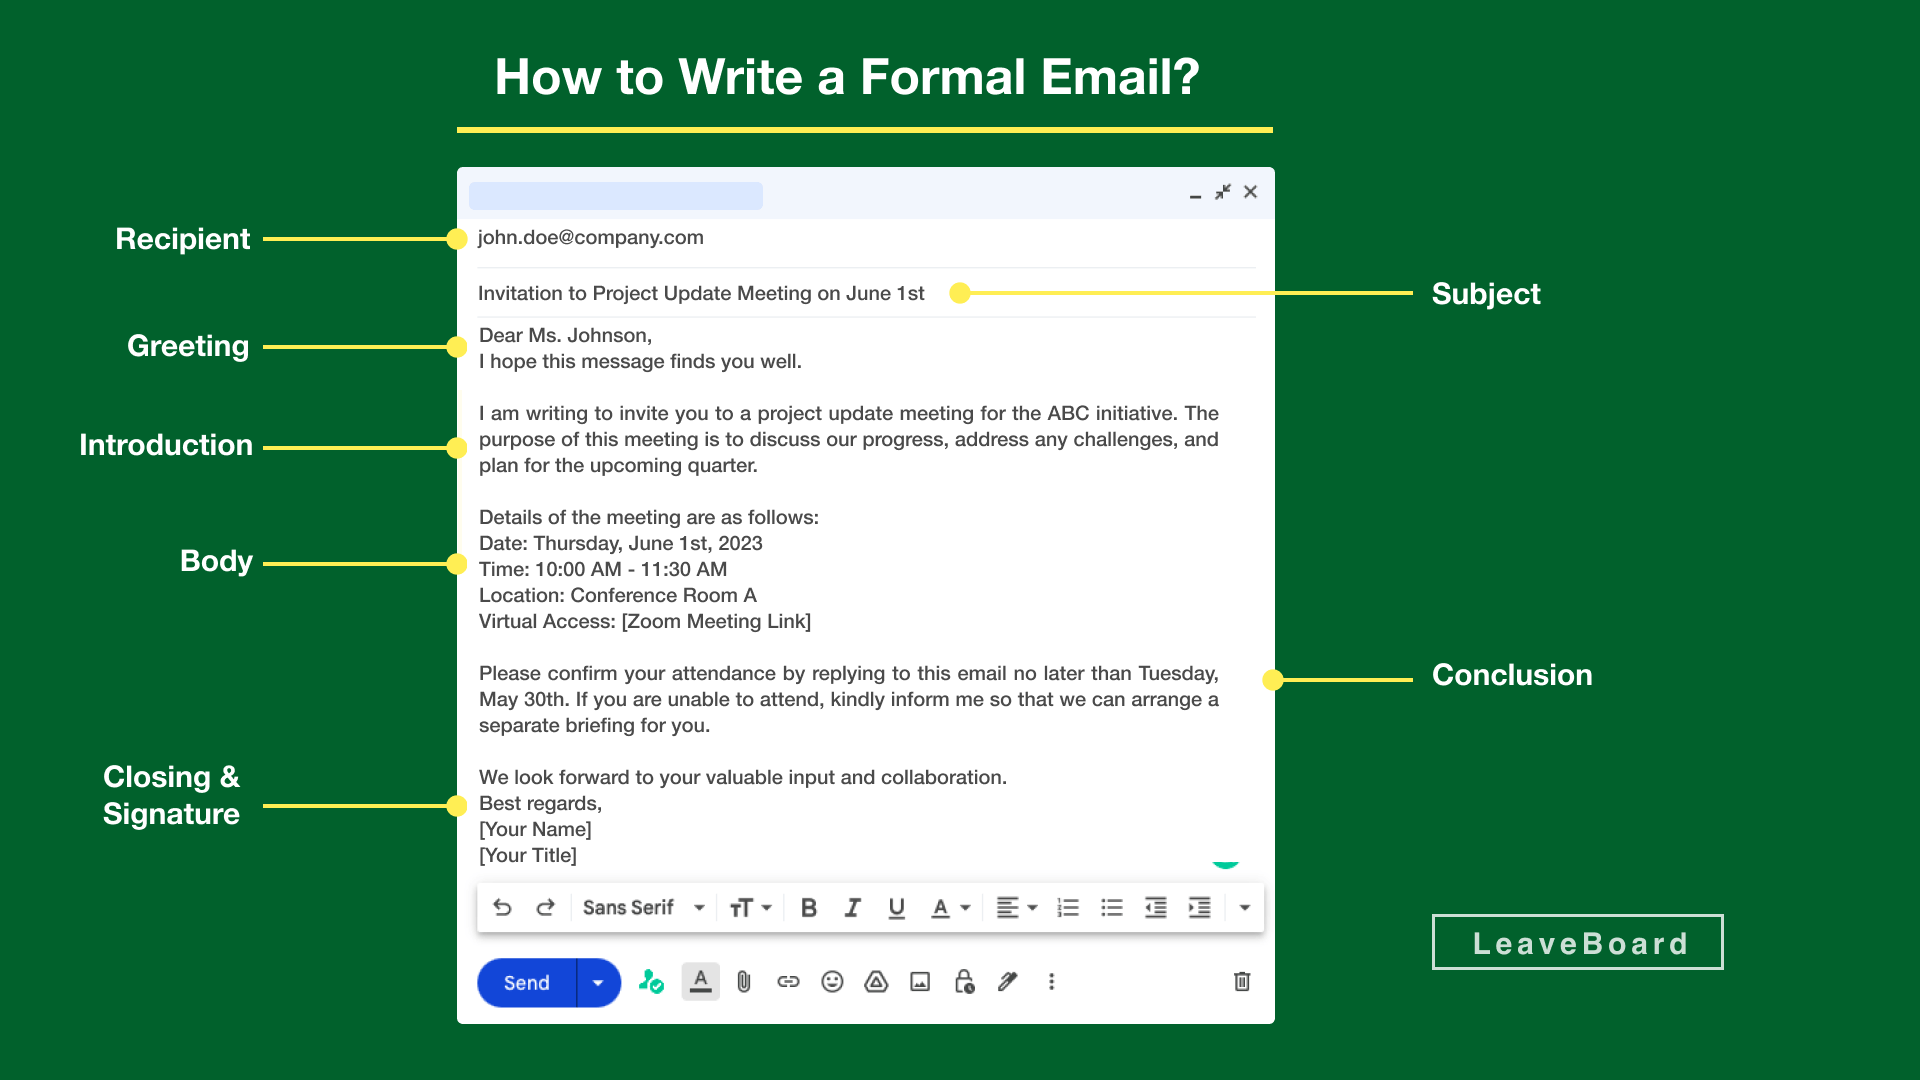Expand the Sans Serif font dropdown

700,909
